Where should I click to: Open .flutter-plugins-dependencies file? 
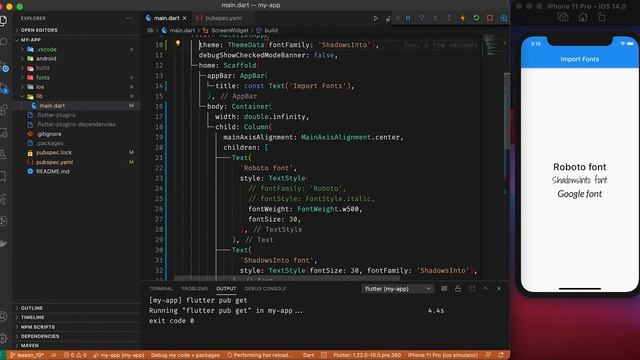[x=76, y=124]
